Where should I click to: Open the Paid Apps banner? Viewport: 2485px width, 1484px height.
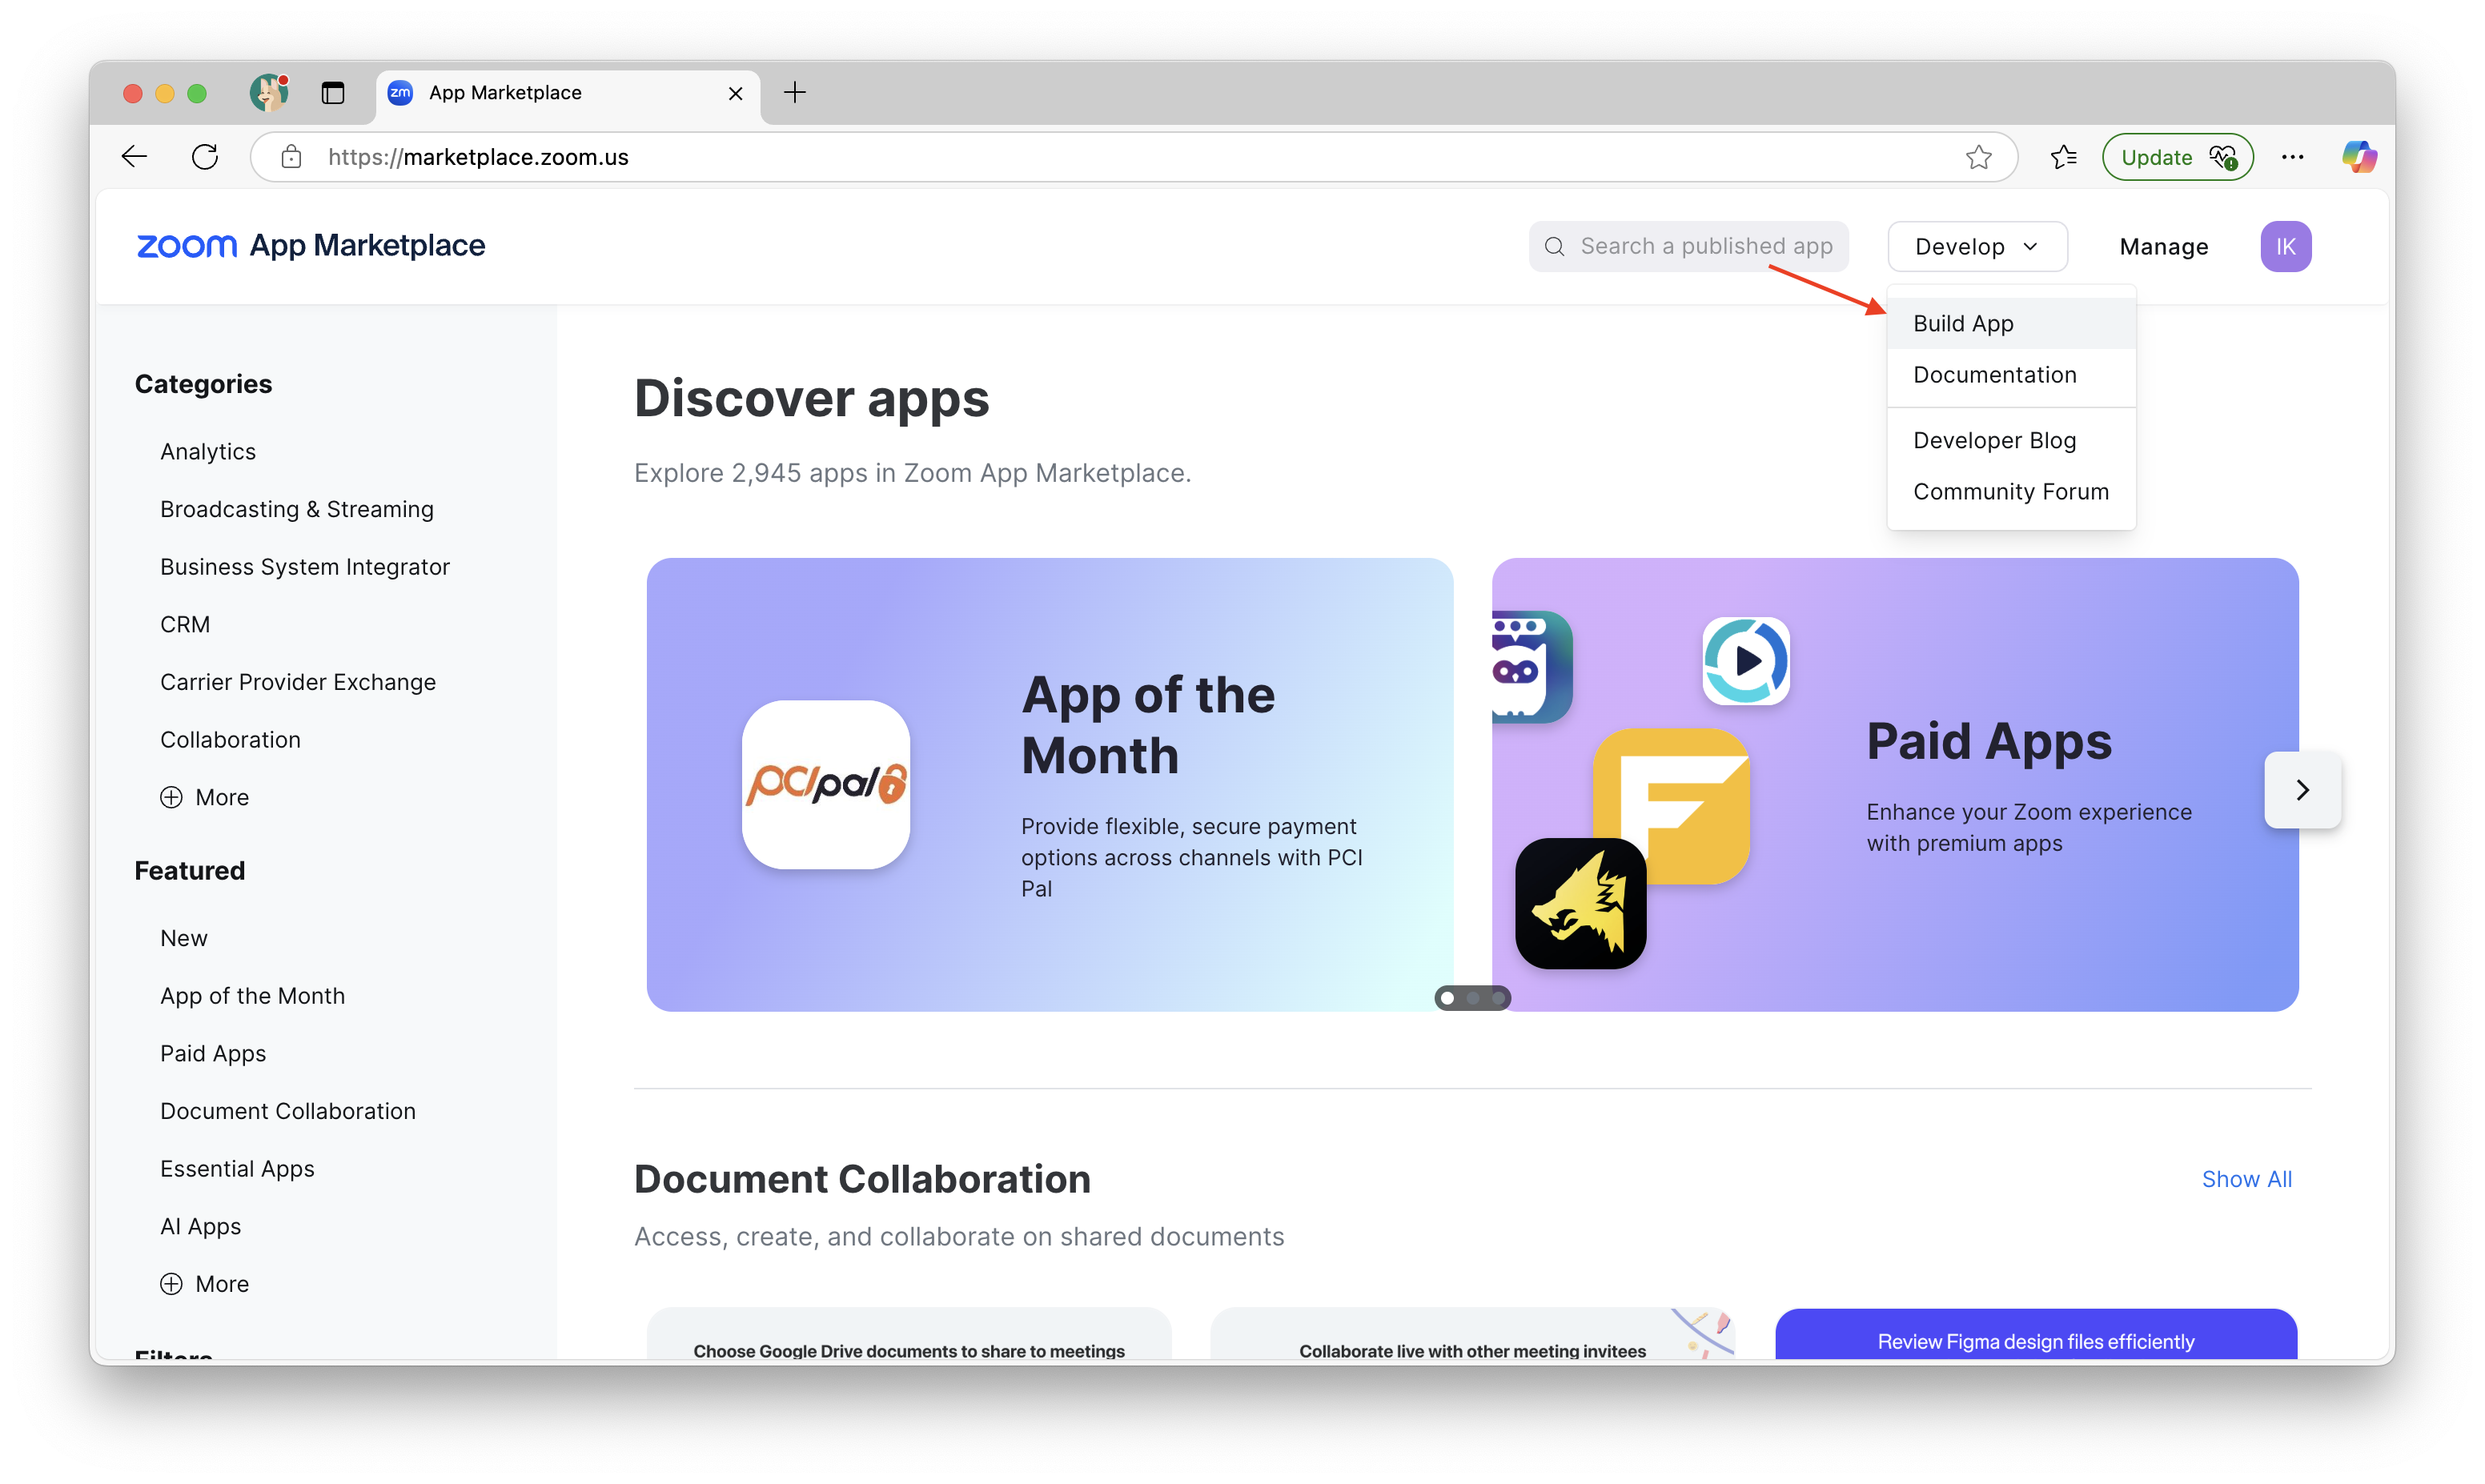point(1895,784)
